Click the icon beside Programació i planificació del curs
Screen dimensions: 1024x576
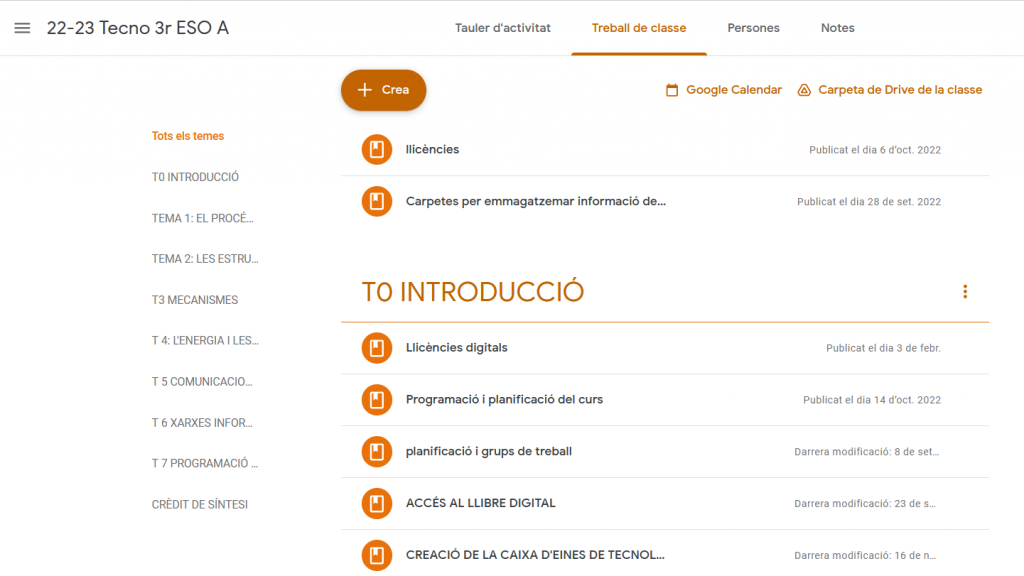point(376,400)
